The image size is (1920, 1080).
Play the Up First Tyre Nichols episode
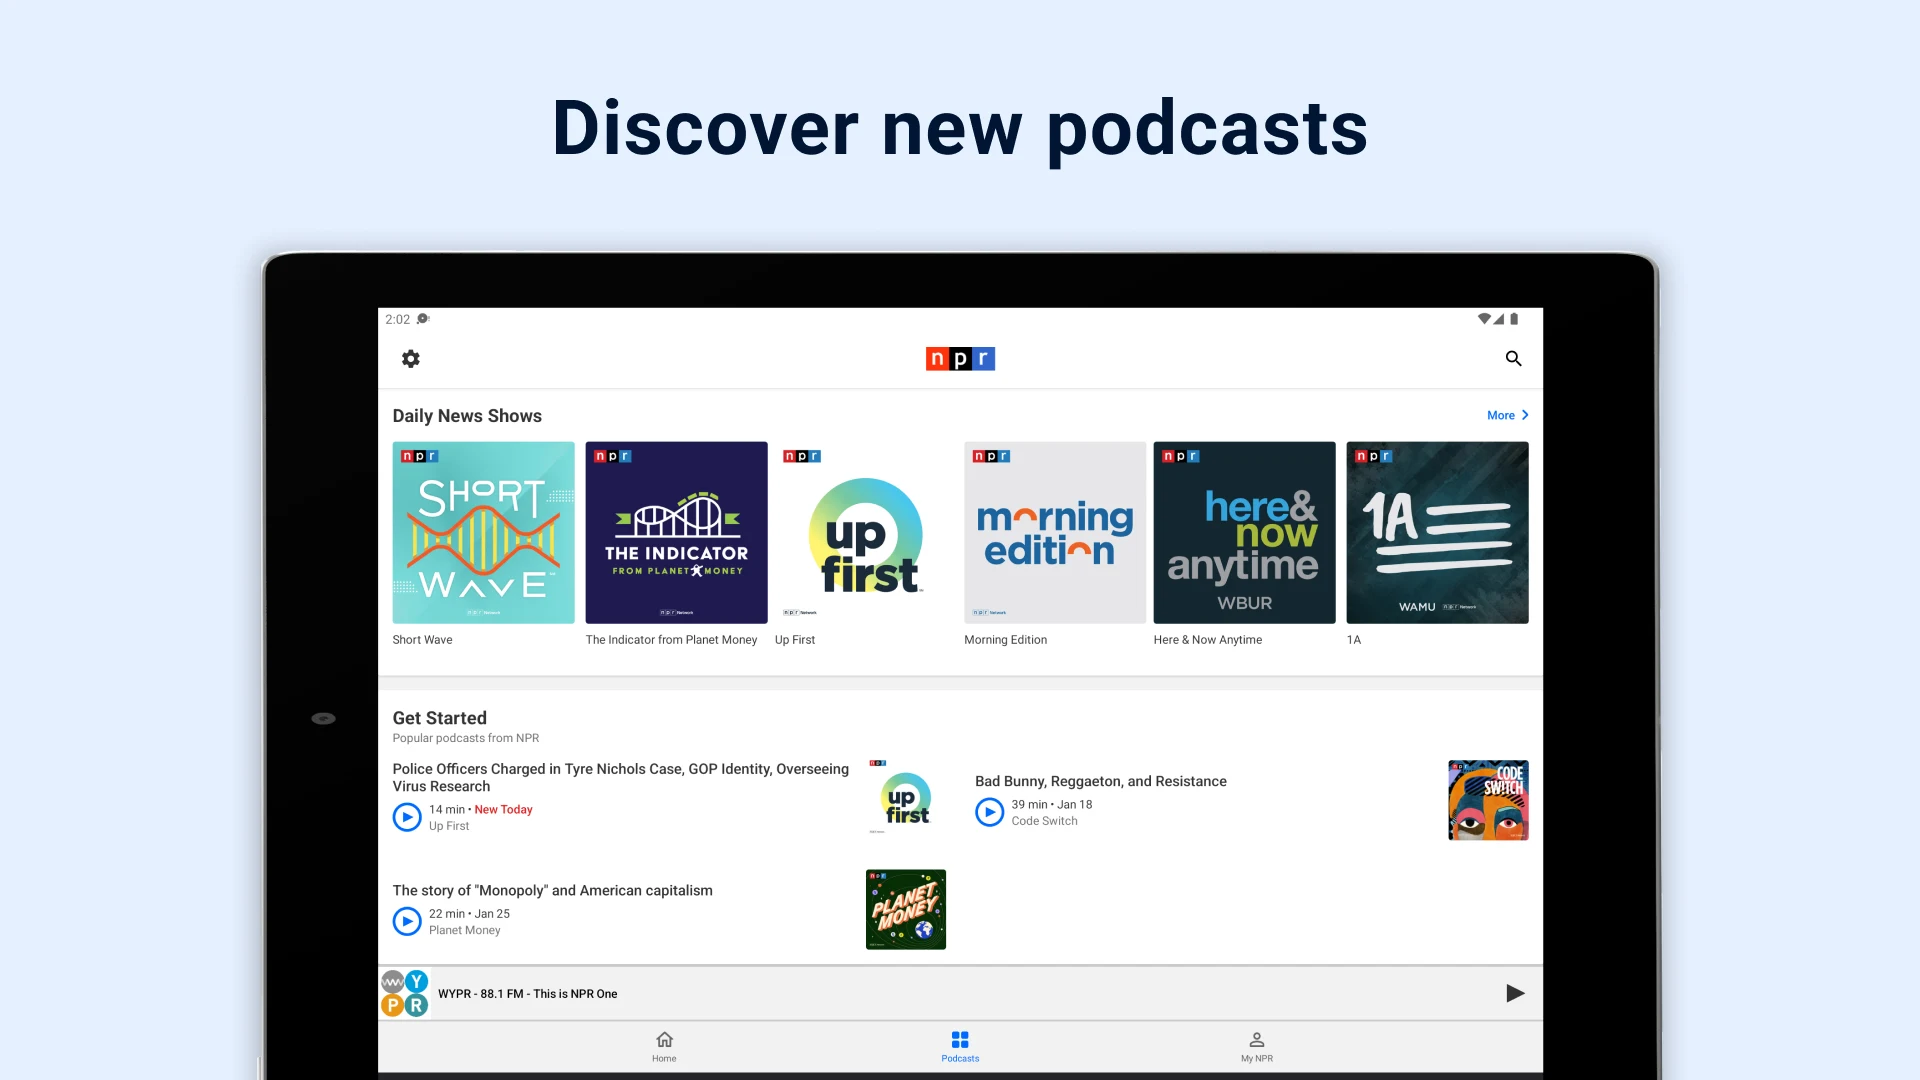pyautogui.click(x=407, y=818)
